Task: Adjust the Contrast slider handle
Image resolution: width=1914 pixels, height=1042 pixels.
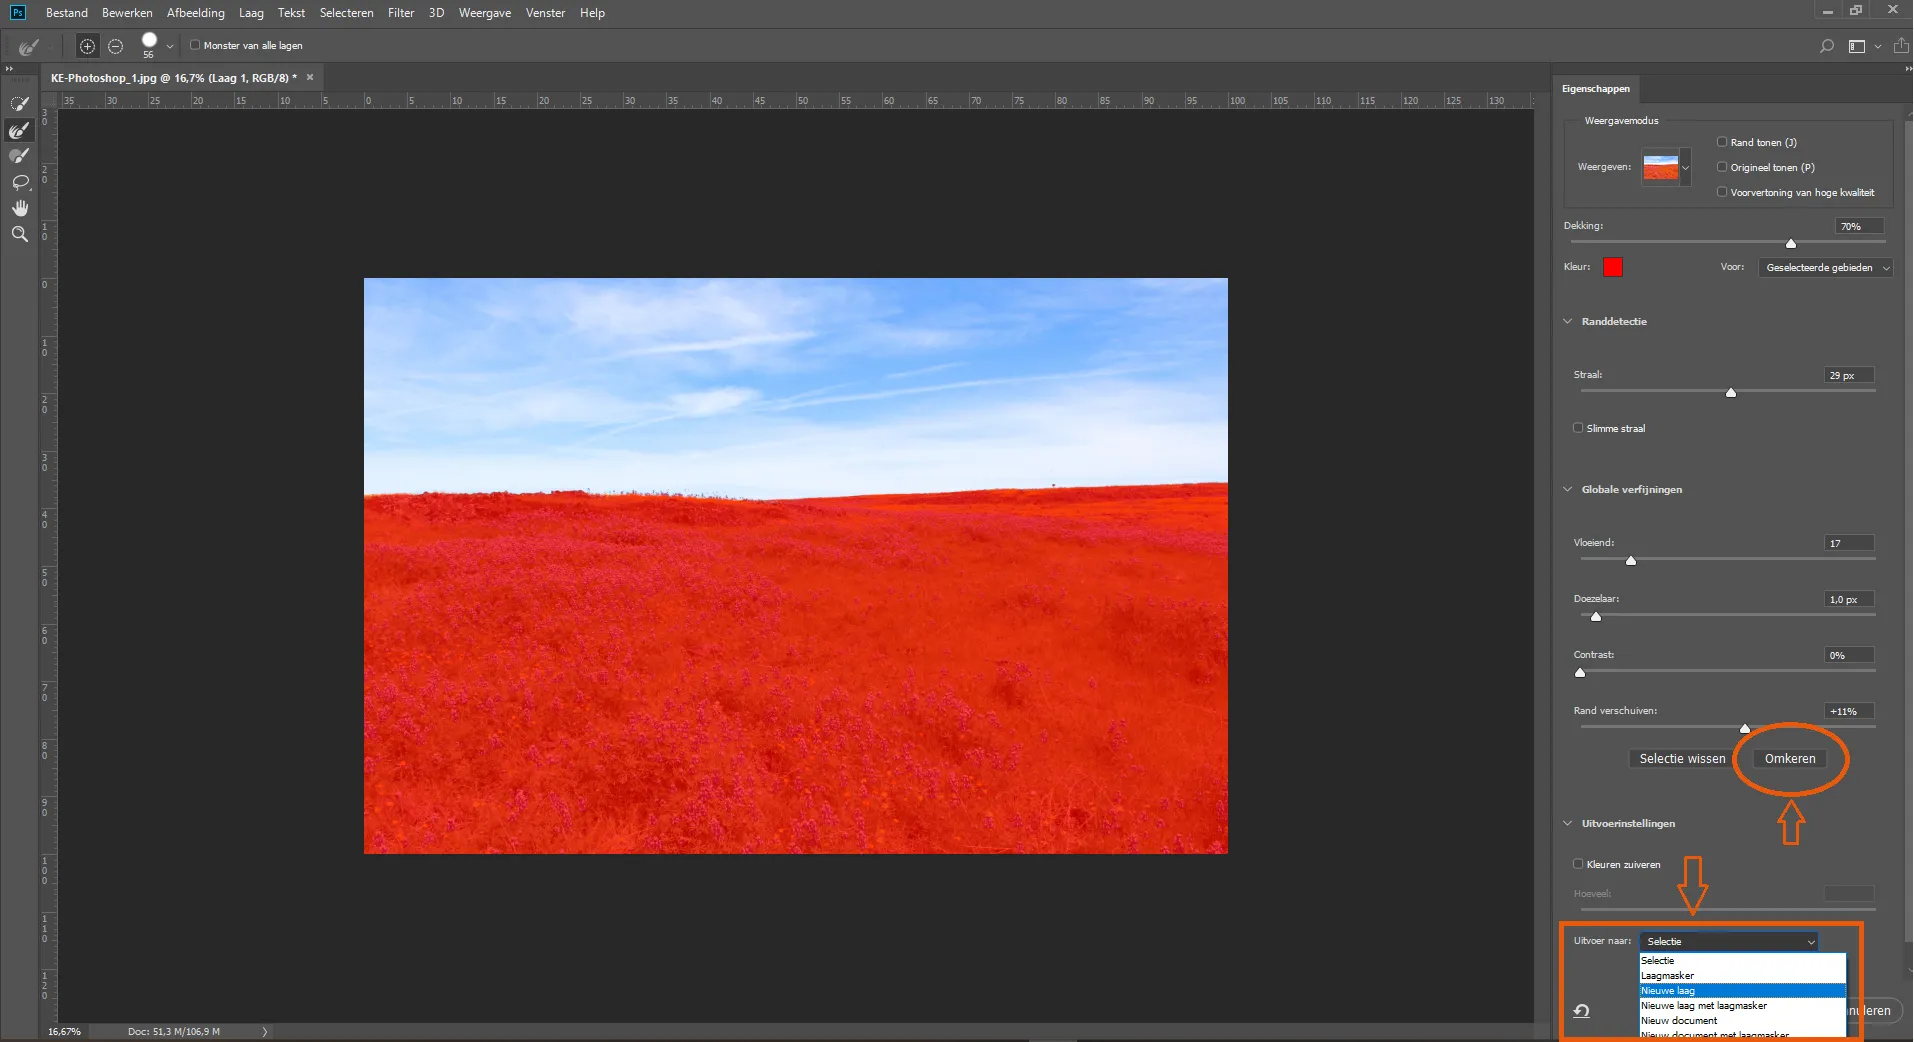Action: click(1580, 673)
